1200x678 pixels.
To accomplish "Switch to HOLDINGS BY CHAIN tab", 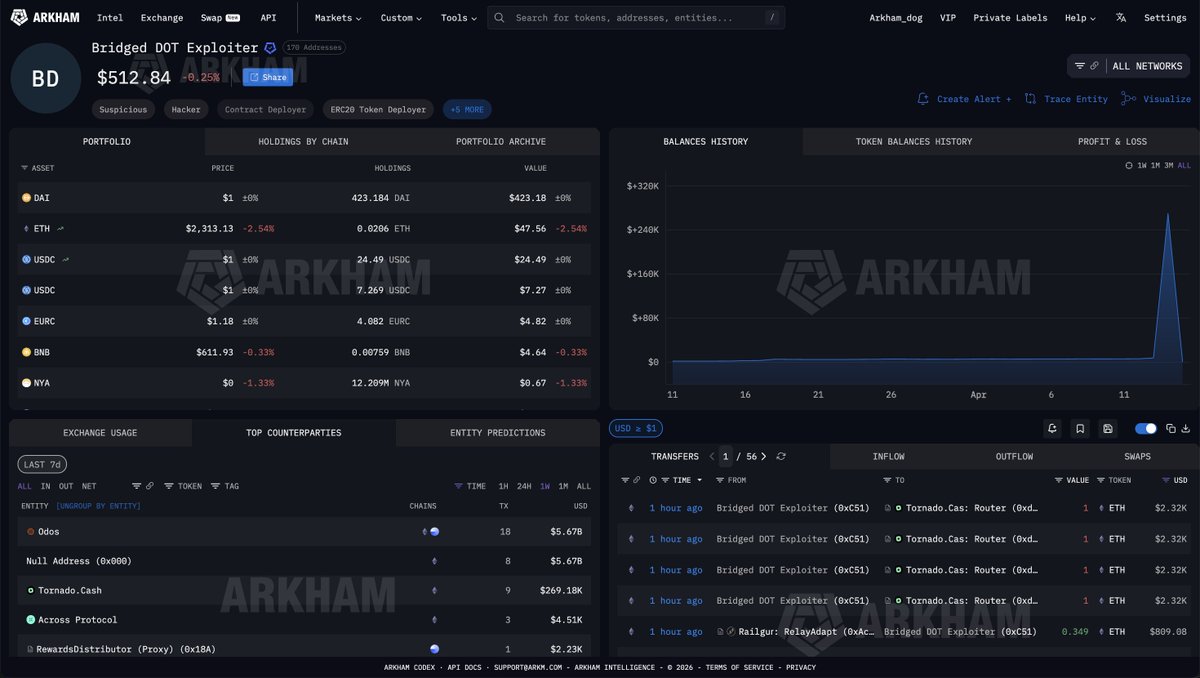I will (303, 141).
